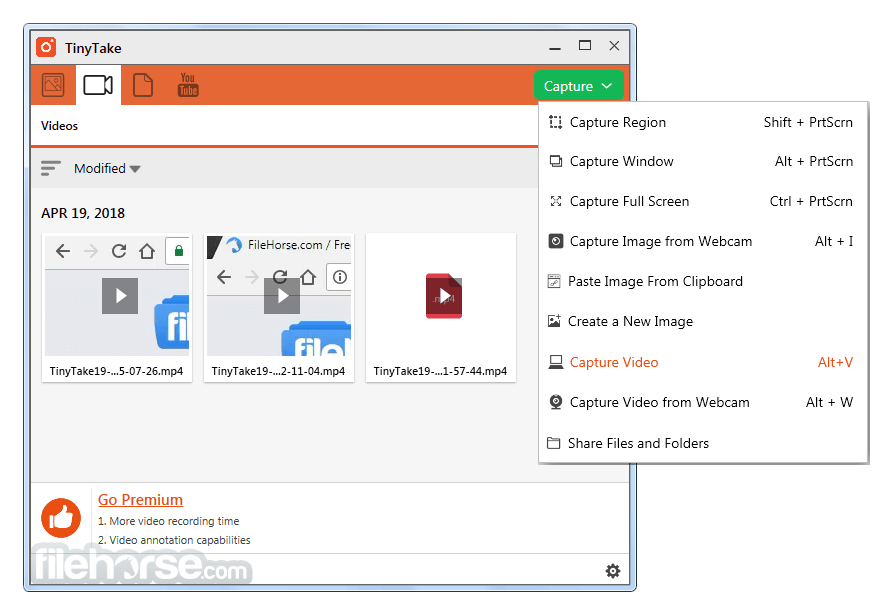Image resolution: width=888 pixels, height=615 pixels.
Task: Click 'Video annotation capabilities' text
Action: pos(180,540)
